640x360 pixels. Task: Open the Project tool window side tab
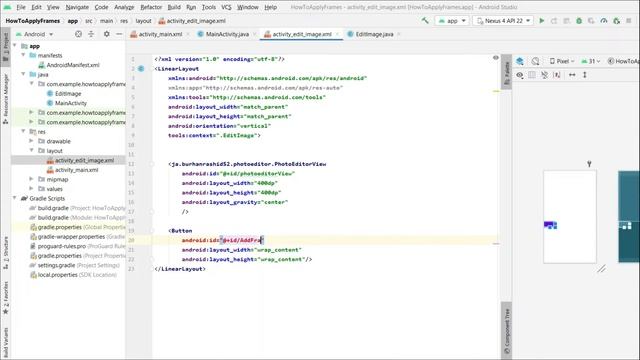(x=6, y=47)
